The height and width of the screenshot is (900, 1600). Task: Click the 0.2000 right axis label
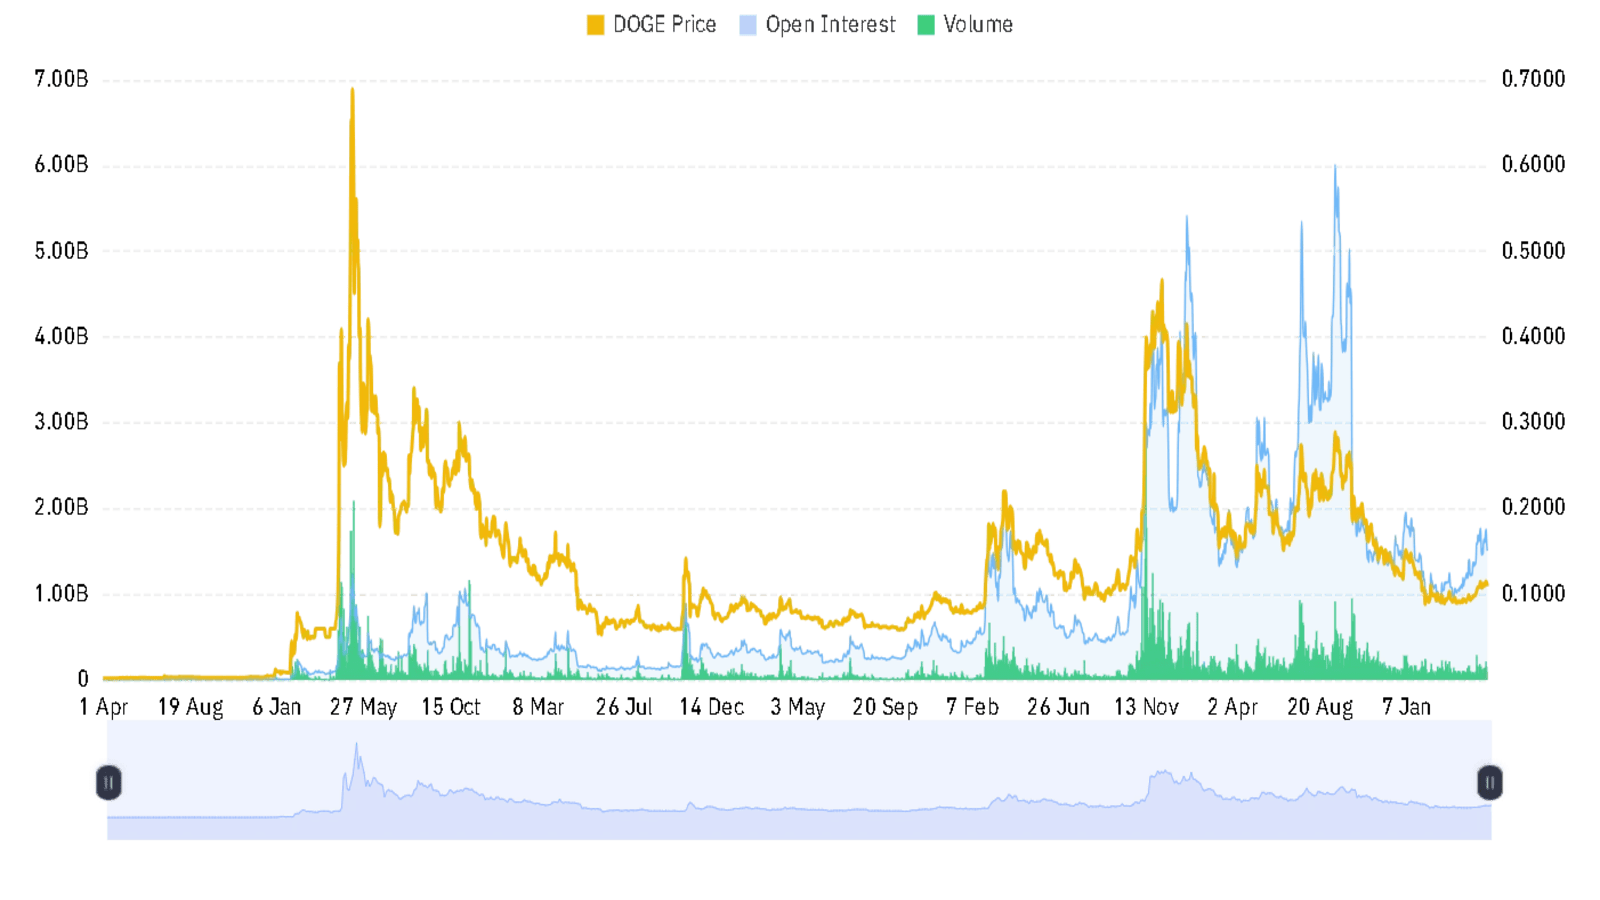tap(1533, 508)
